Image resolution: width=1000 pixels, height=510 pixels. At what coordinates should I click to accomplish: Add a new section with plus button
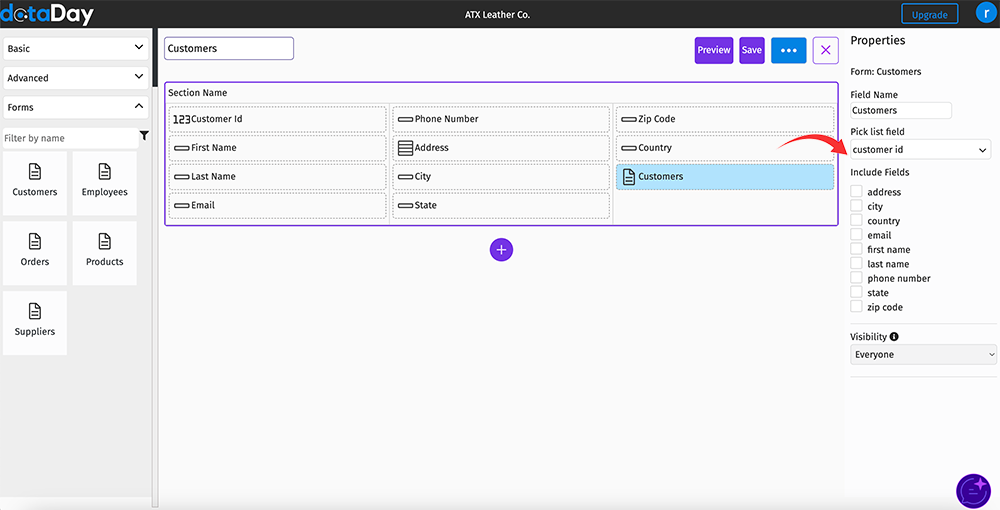(501, 250)
